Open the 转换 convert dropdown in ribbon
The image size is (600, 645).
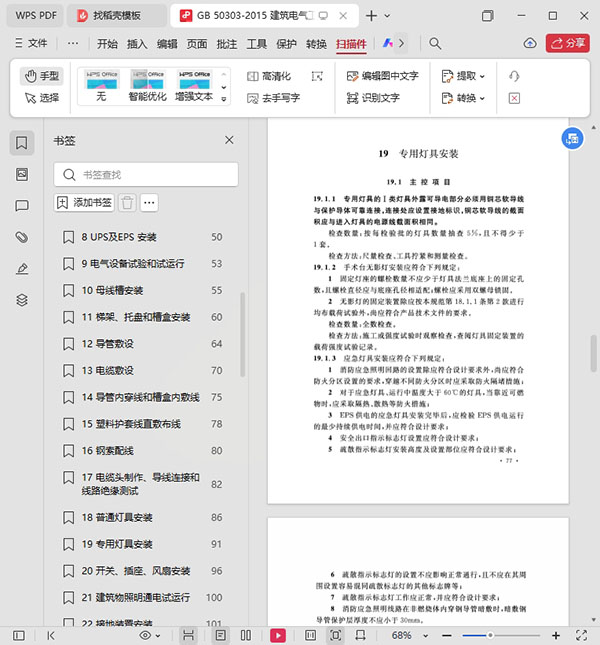(463, 98)
